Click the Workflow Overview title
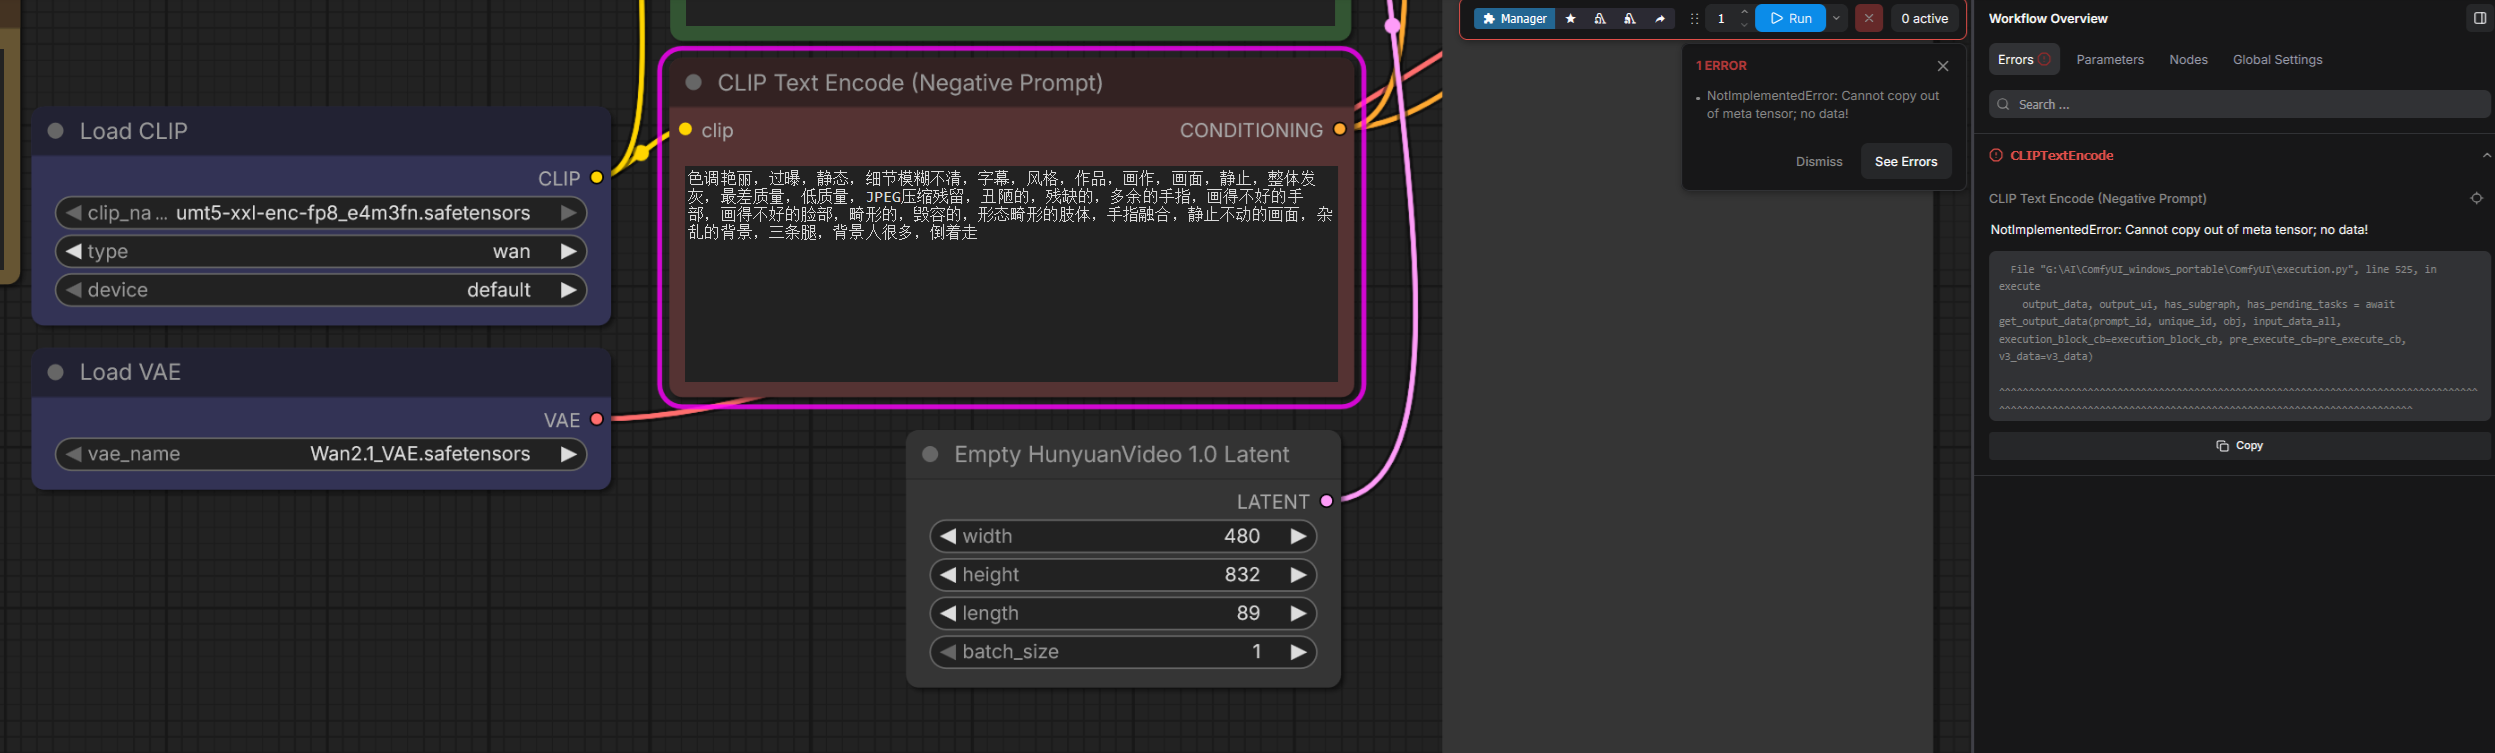 point(2048,18)
